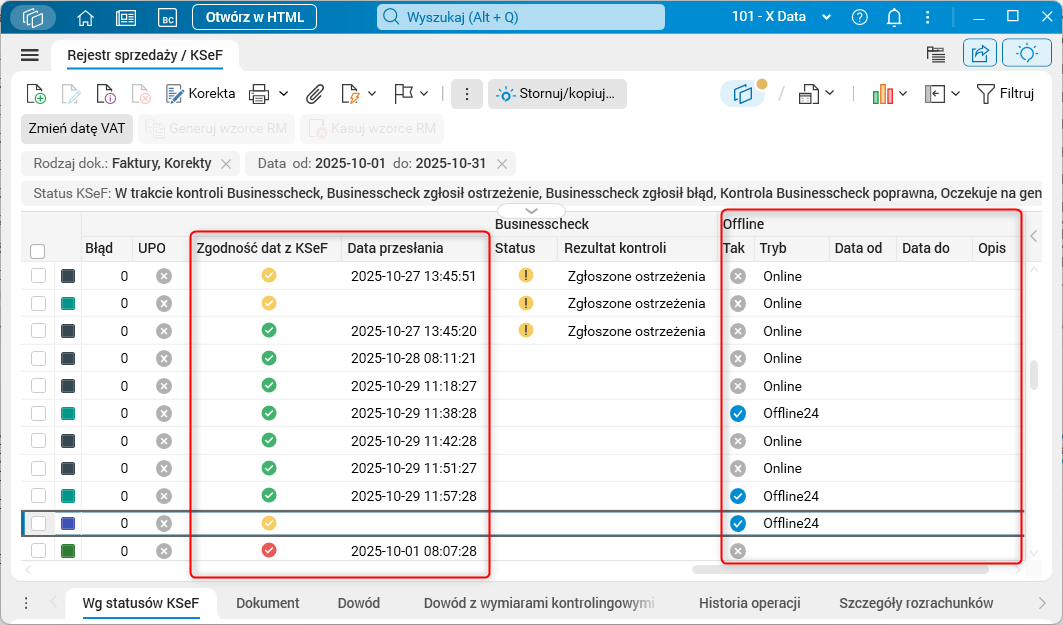Open the home page icon
This screenshot has height=625, width=1063.
click(x=85, y=18)
